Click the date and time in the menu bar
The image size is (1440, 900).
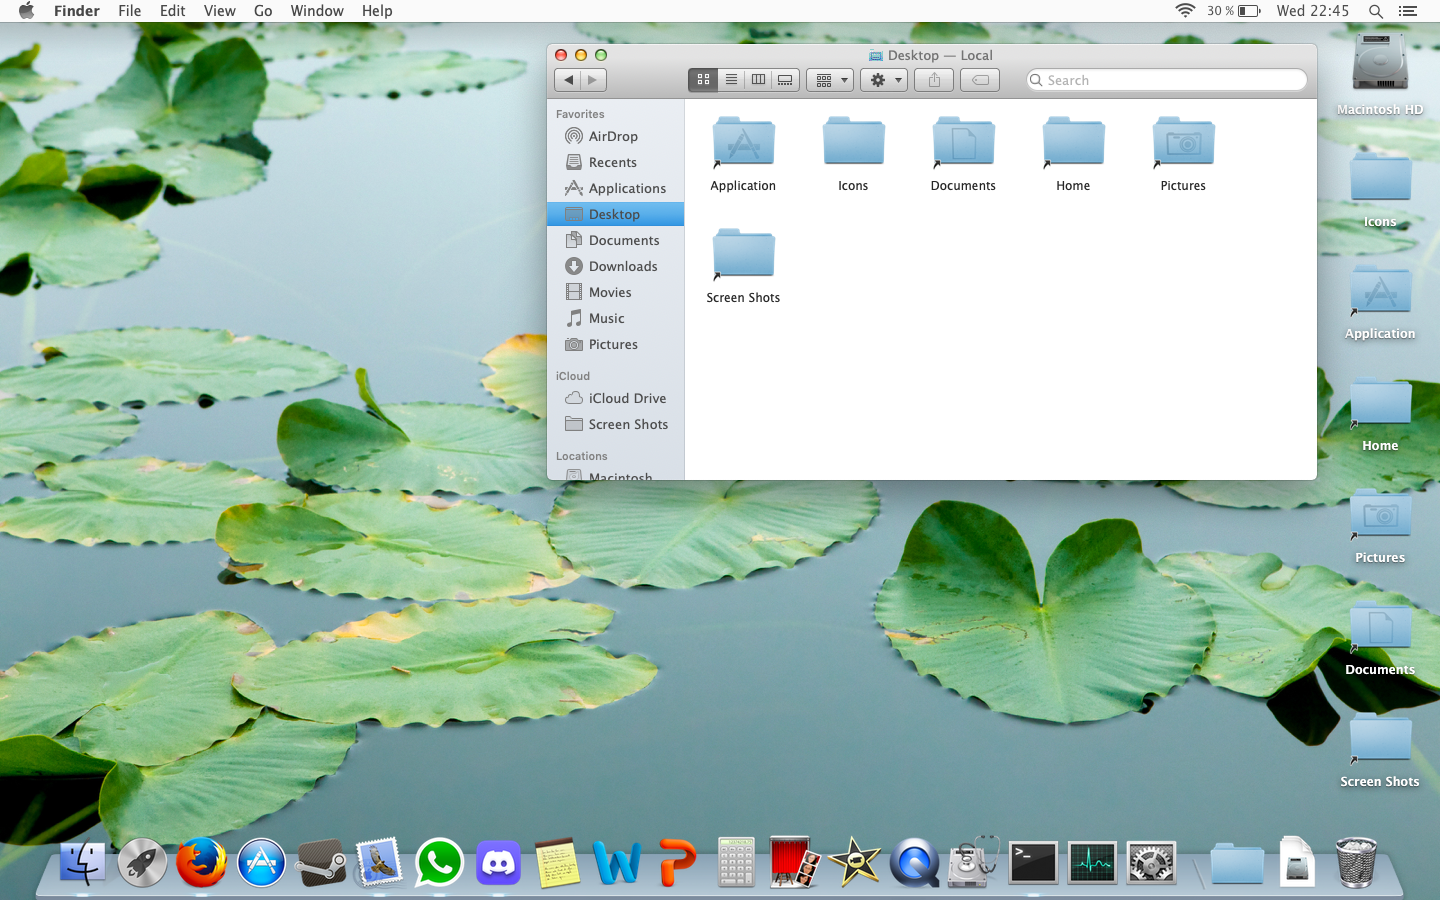(1313, 11)
